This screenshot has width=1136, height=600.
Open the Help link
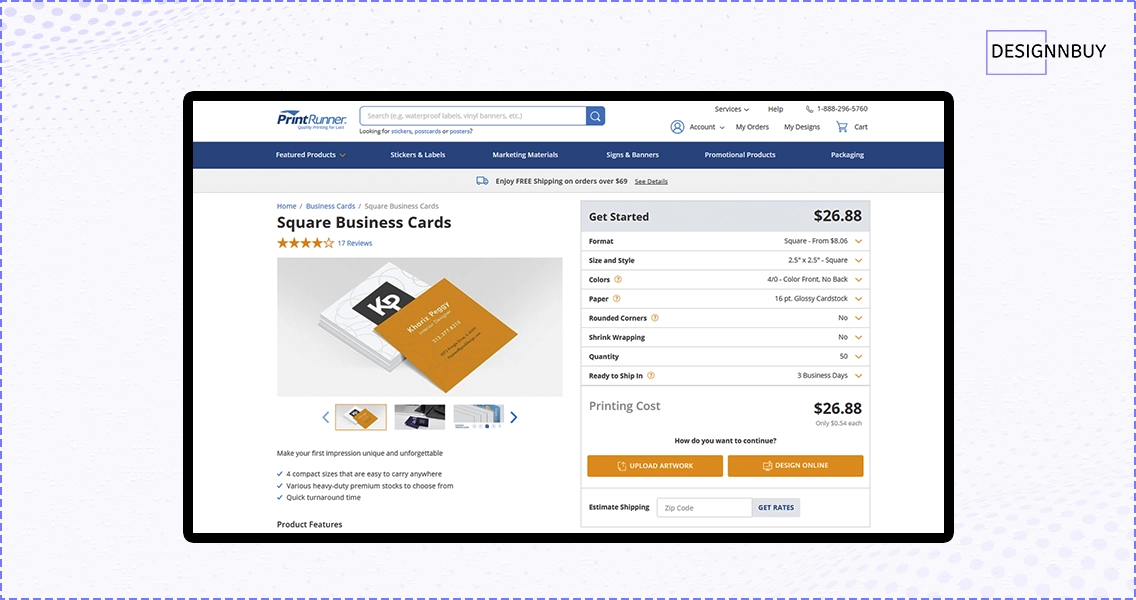coord(775,109)
